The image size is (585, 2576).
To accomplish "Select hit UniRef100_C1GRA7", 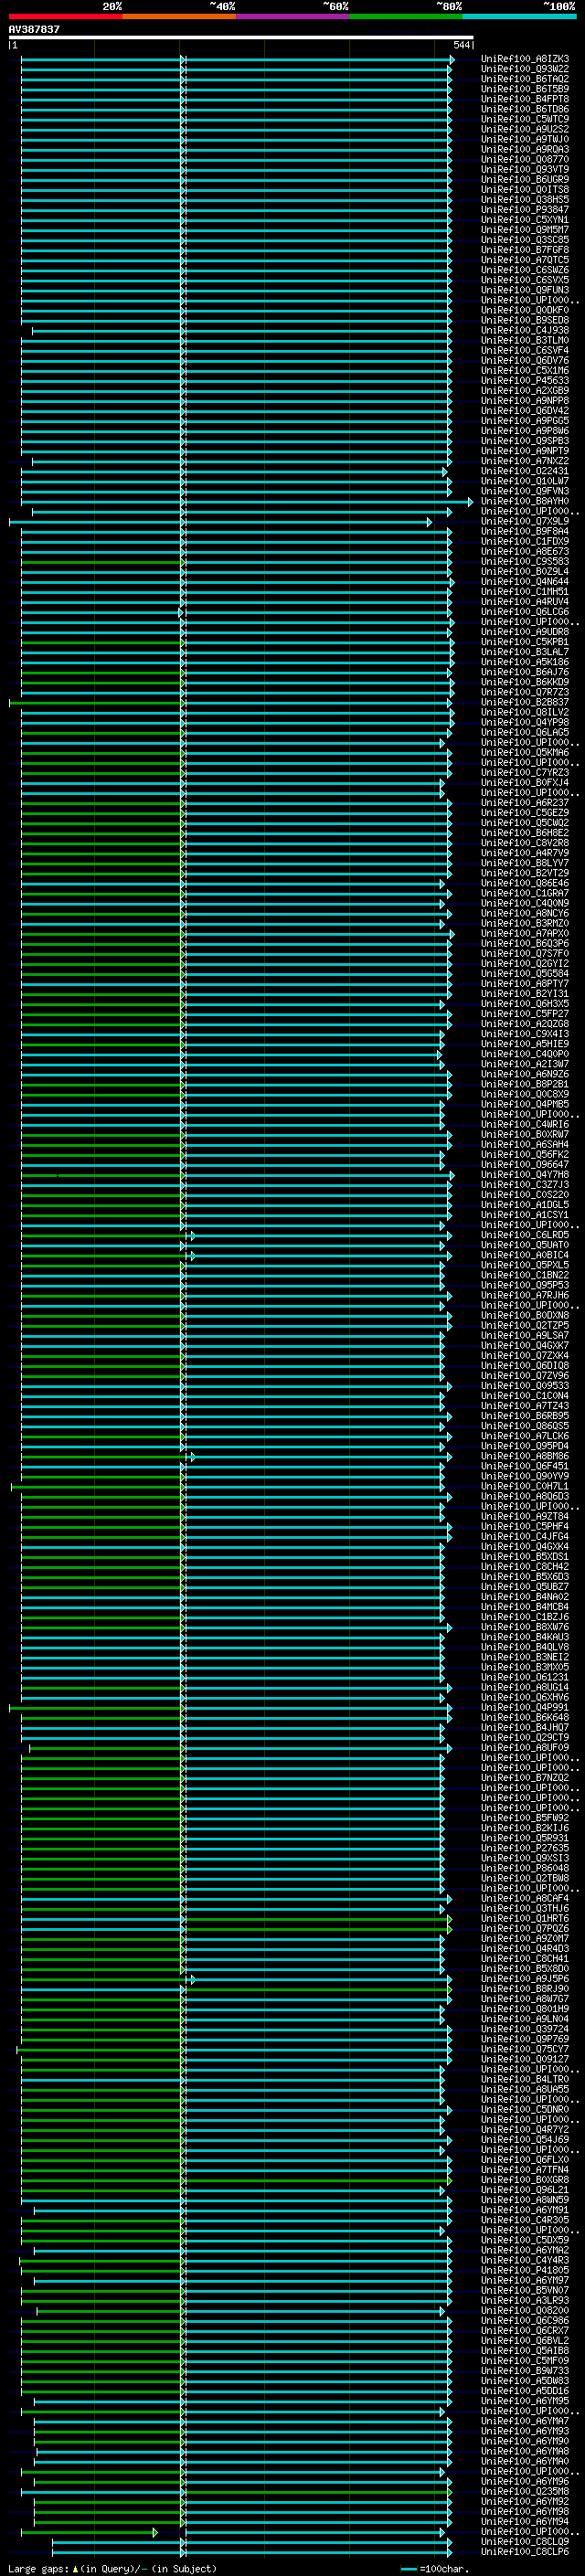I will pyautogui.click(x=524, y=893).
